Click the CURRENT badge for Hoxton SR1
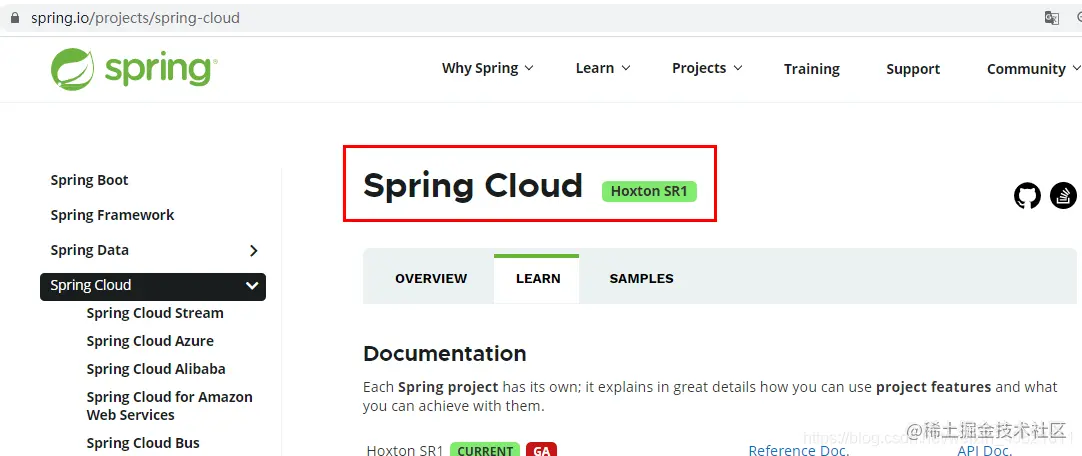 pos(484,450)
